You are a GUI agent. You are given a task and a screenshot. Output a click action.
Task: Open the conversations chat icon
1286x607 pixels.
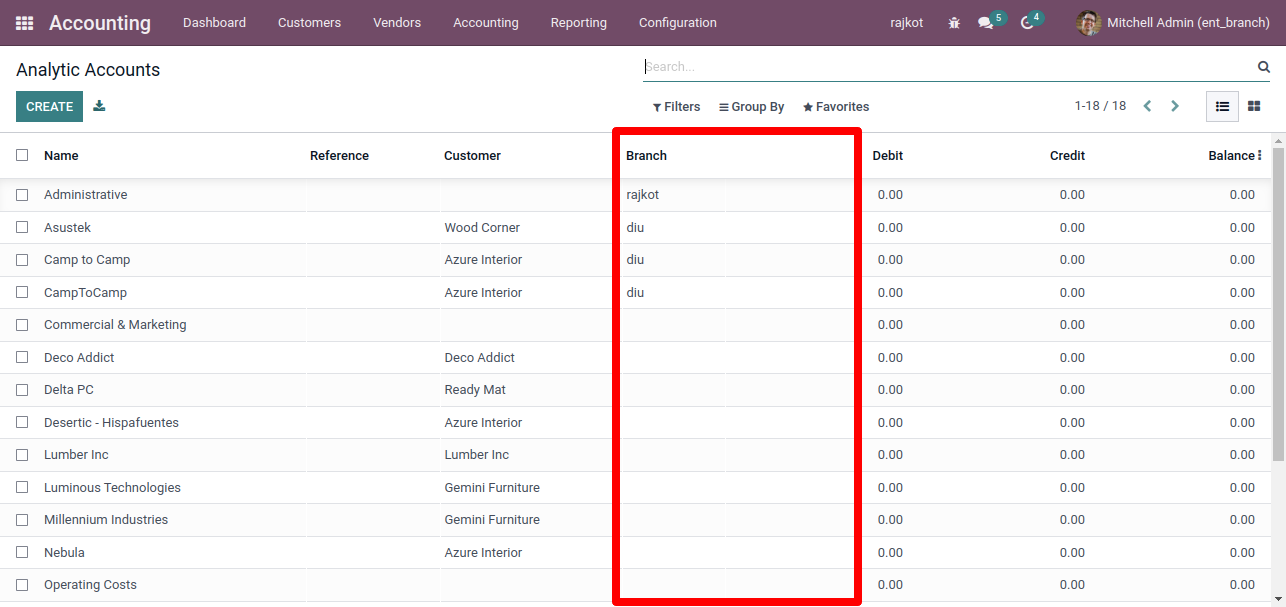[x=986, y=23]
